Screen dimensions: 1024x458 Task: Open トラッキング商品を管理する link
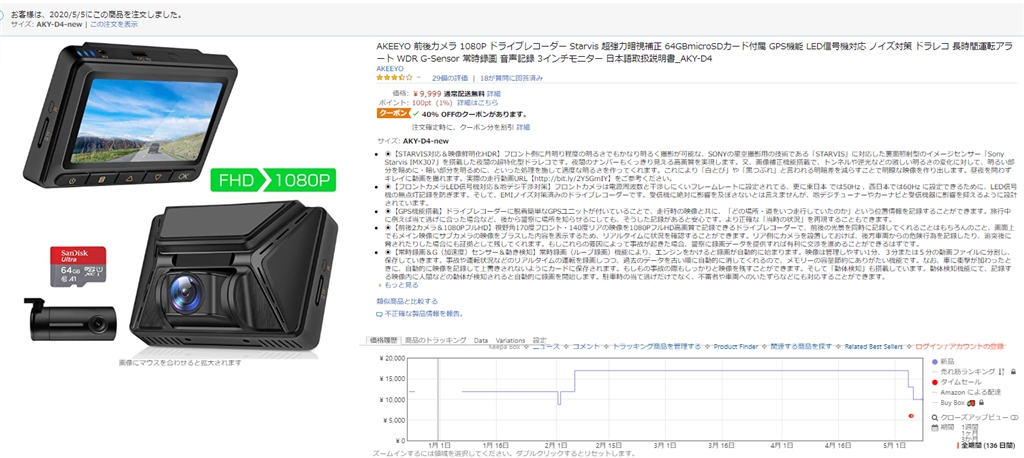click(x=656, y=346)
